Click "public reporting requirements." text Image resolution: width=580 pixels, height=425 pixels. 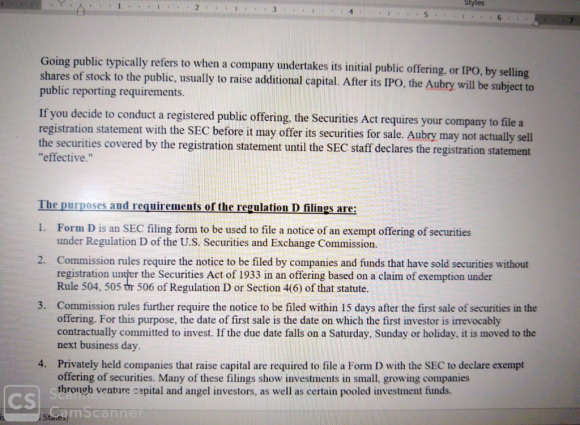coord(112,91)
